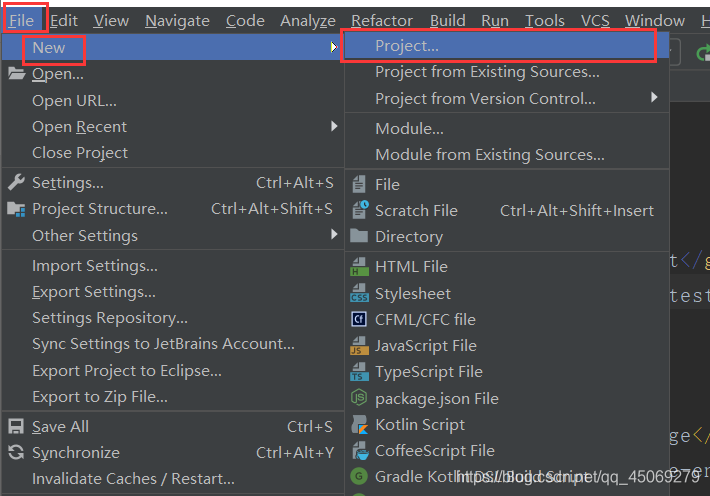Click the Ctrl+Alt+Shift+Insert shortcut text
The height and width of the screenshot is (496, 710).
tap(577, 211)
